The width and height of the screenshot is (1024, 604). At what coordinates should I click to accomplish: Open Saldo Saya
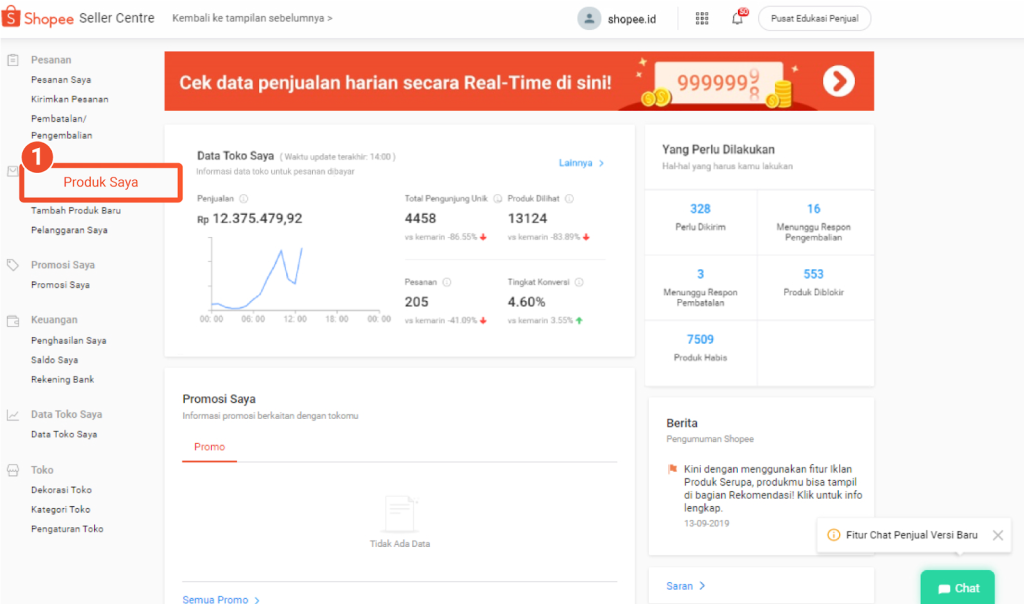[54, 360]
